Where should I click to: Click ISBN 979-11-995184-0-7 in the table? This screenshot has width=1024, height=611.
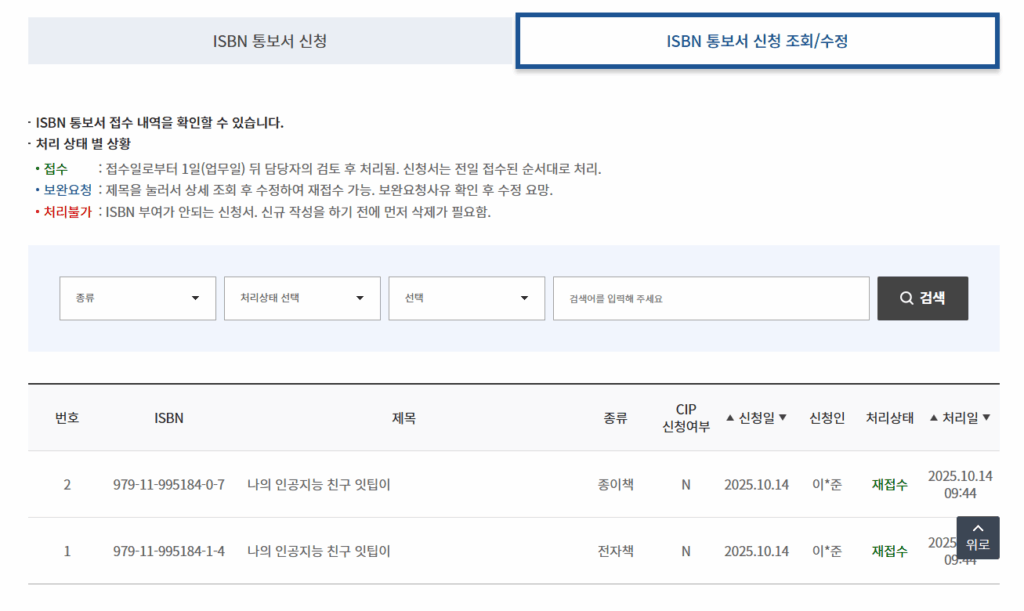tap(169, 485)
